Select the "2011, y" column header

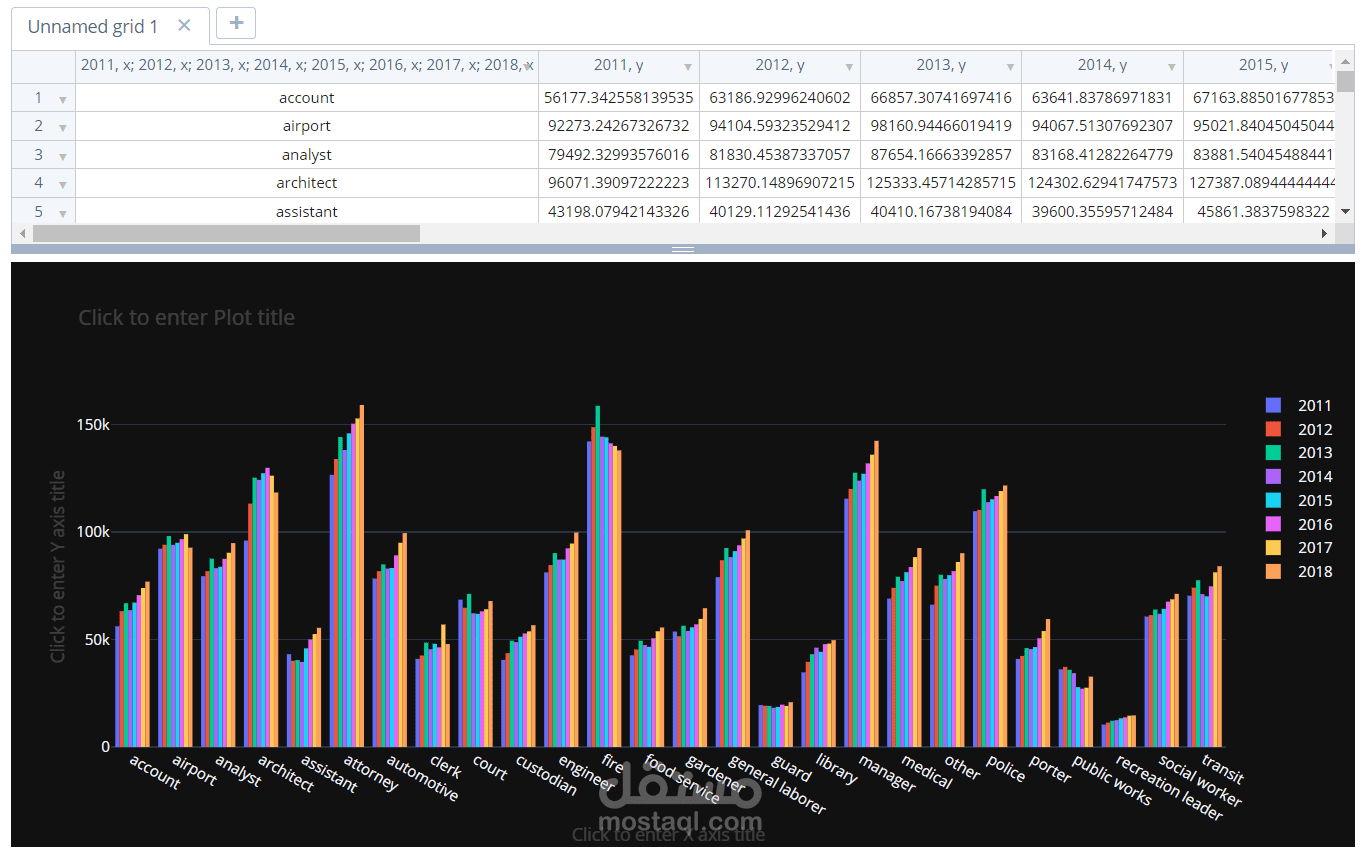click(619, 65)
